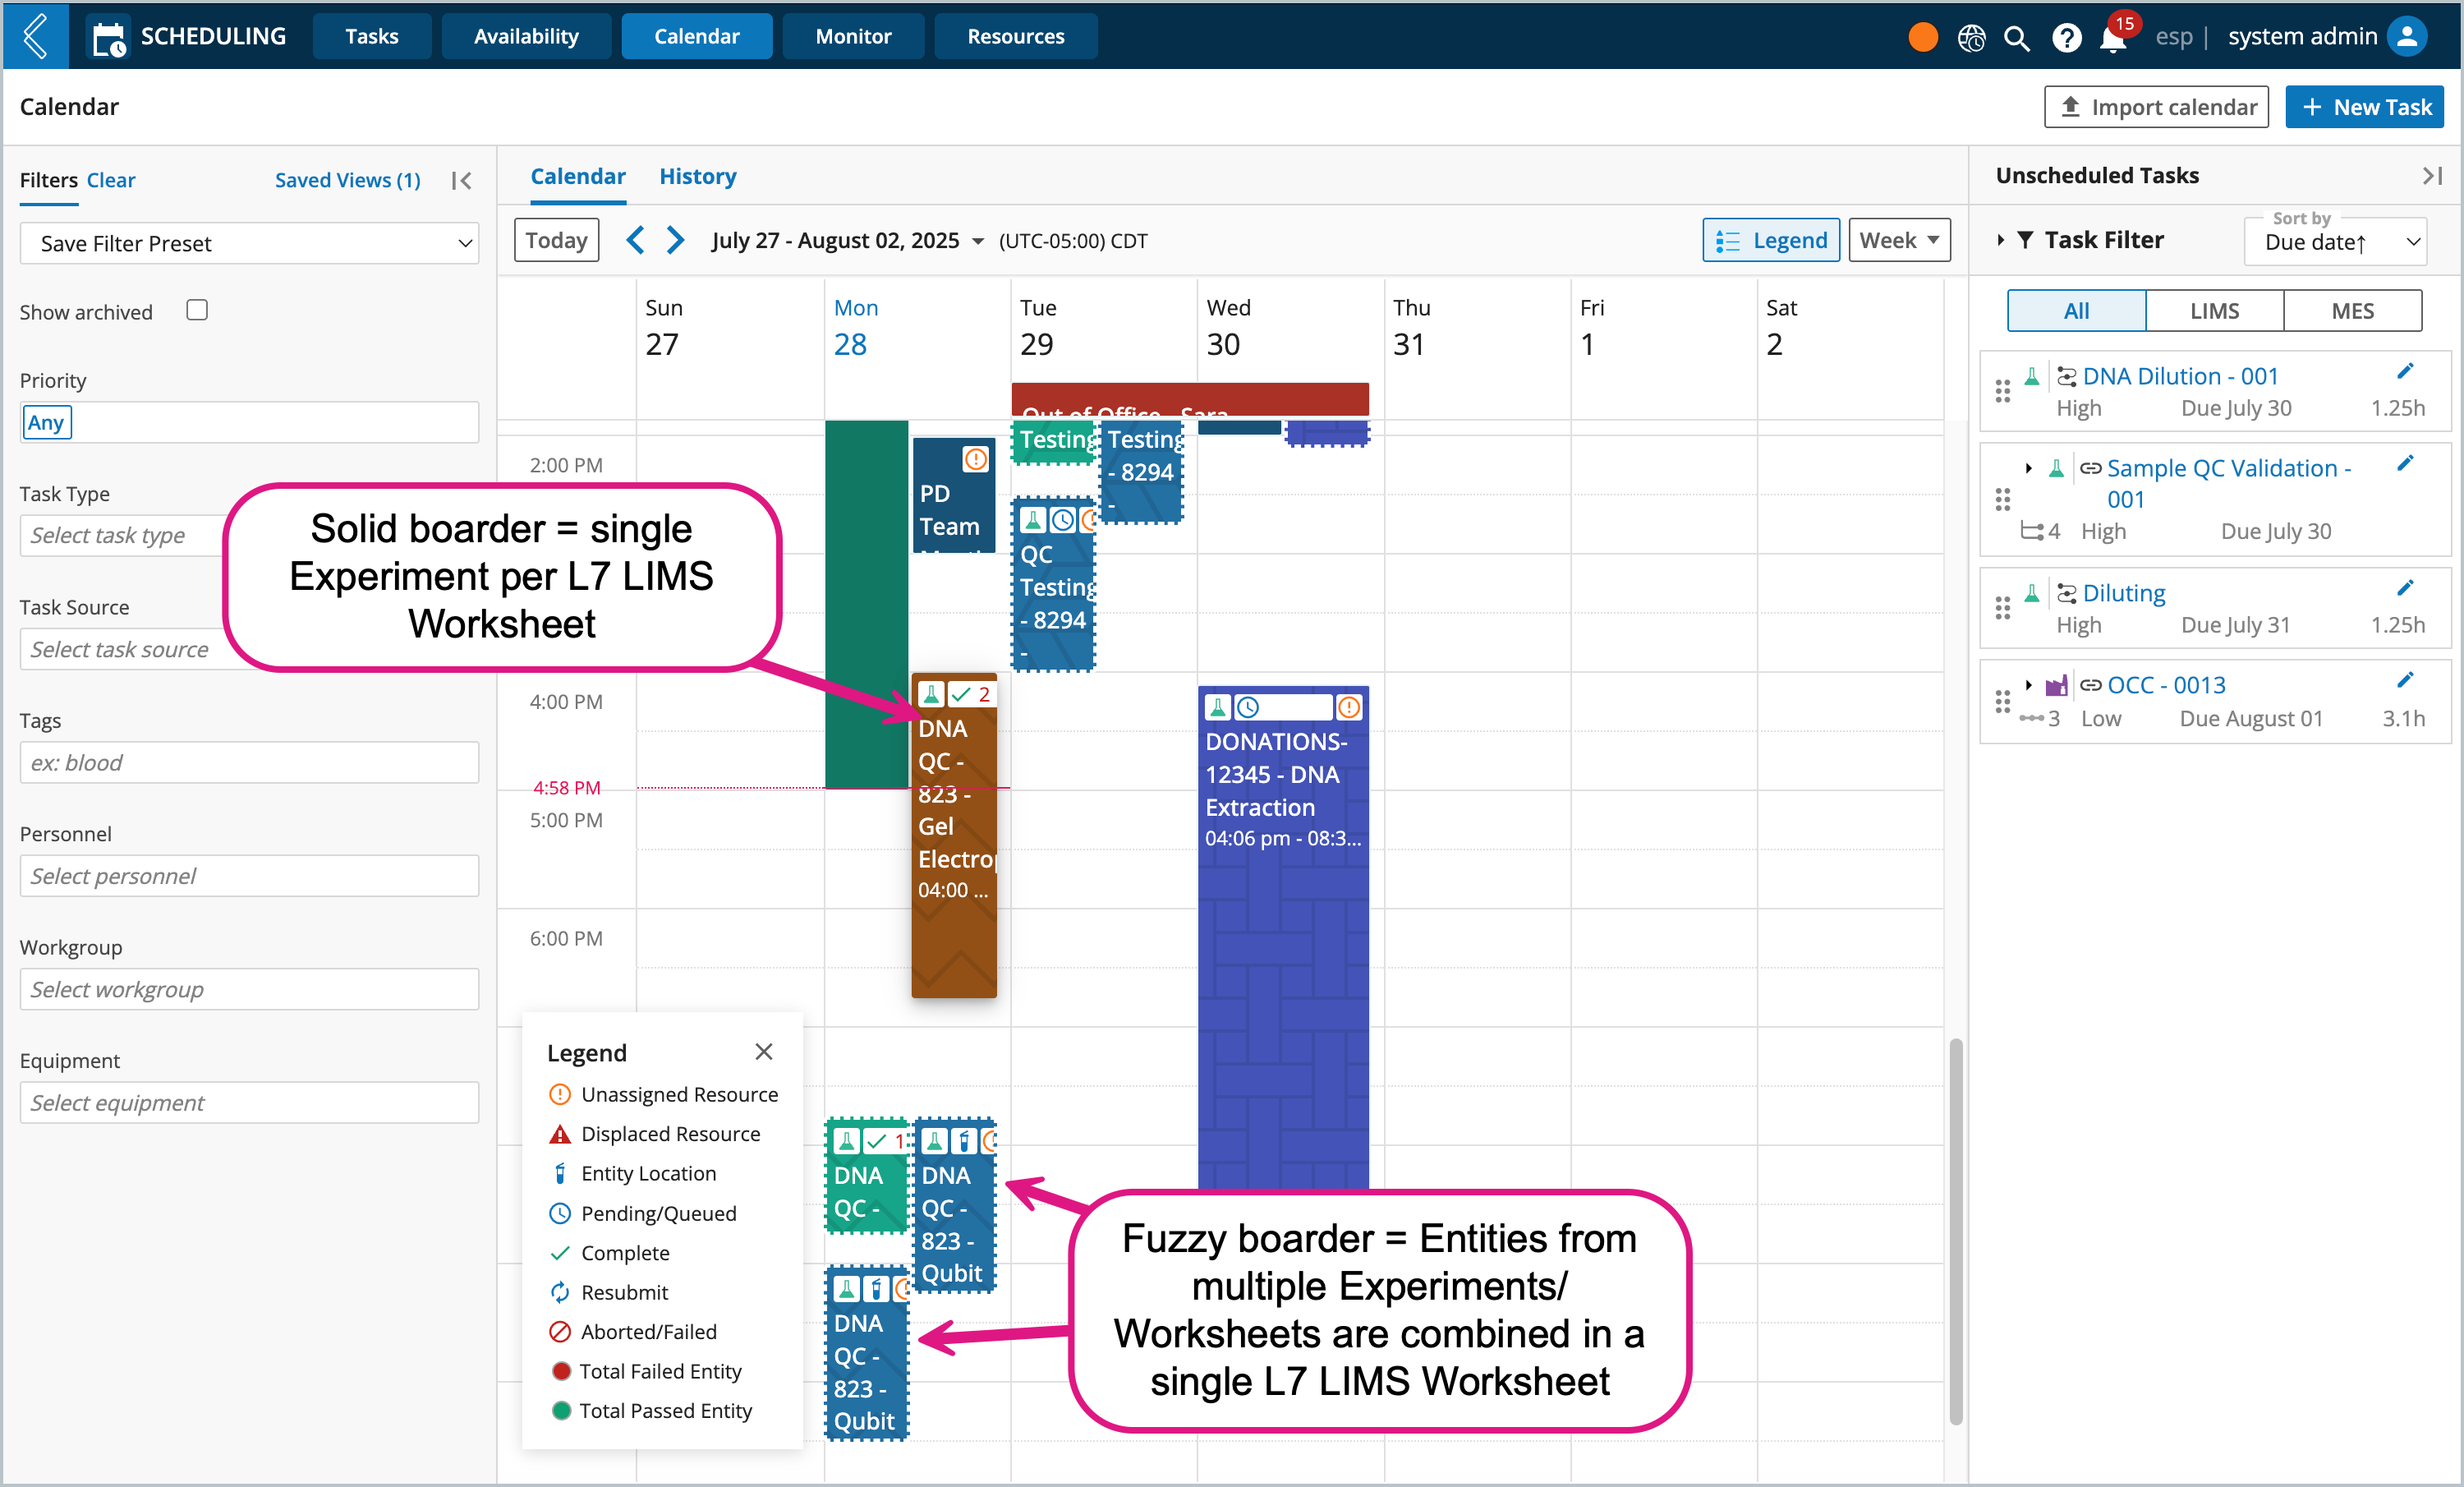2464x1487 pixels.
Task: Click Import calendar button
Action: pos(2156,107)
